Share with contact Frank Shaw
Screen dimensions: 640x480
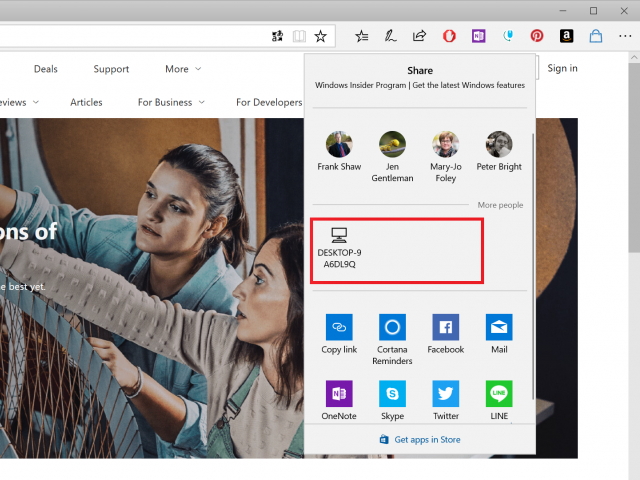coord(339,151)
